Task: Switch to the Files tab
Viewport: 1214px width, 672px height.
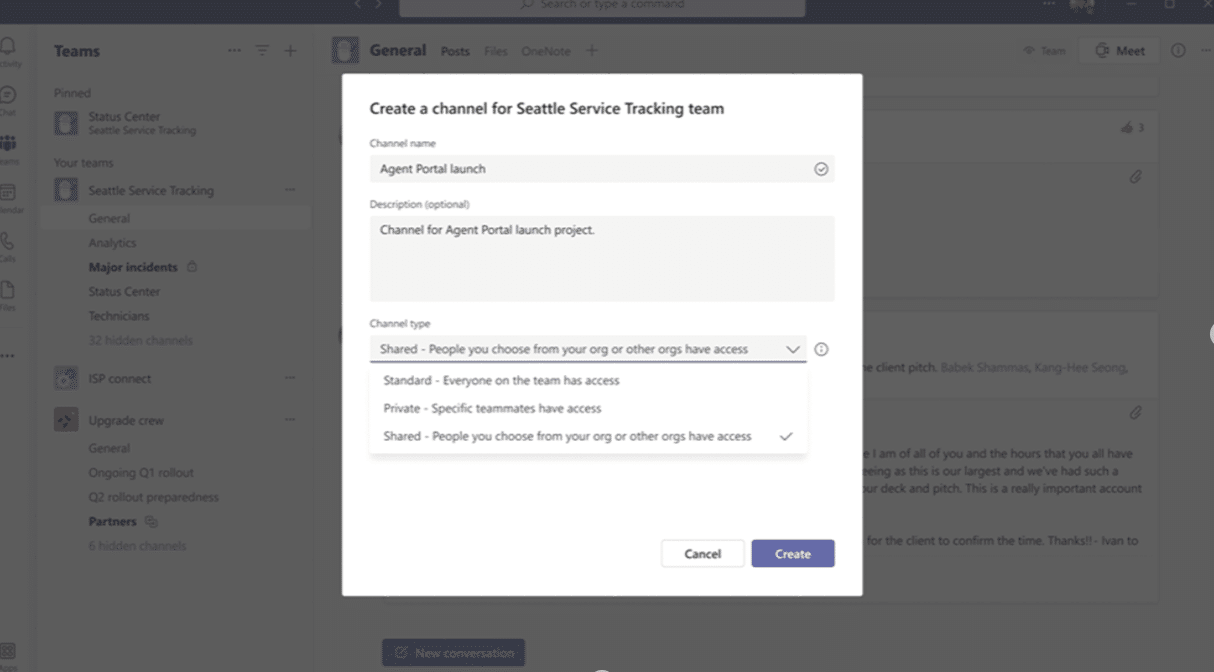Action: pyautogui.click(x=496, y=51)
